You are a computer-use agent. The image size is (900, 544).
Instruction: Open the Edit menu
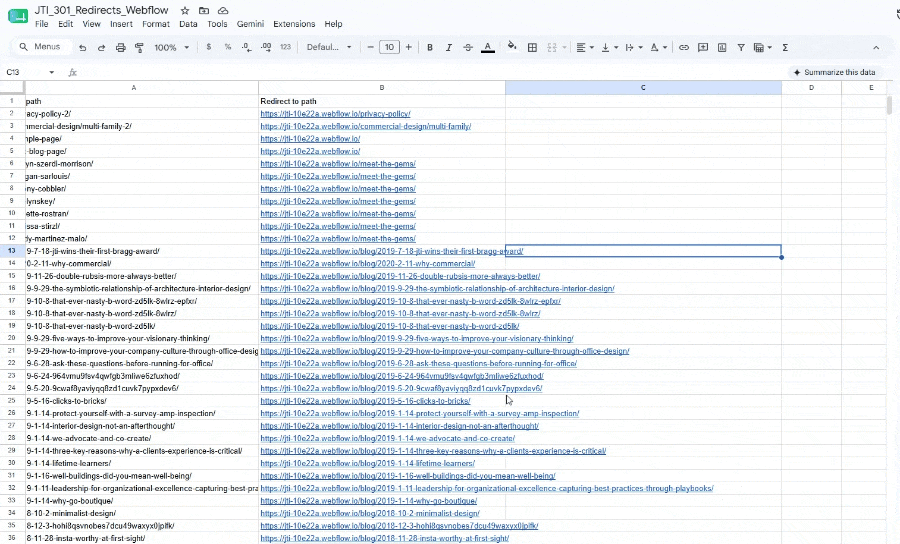(x=65, y=24)
